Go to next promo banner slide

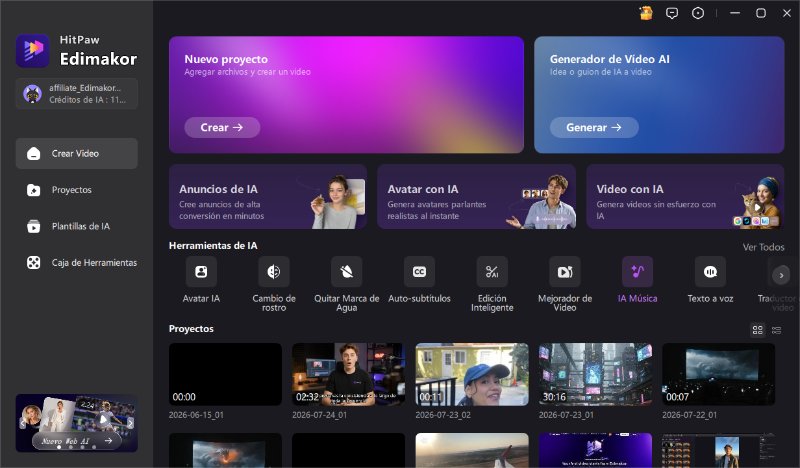tap(131, 423)
